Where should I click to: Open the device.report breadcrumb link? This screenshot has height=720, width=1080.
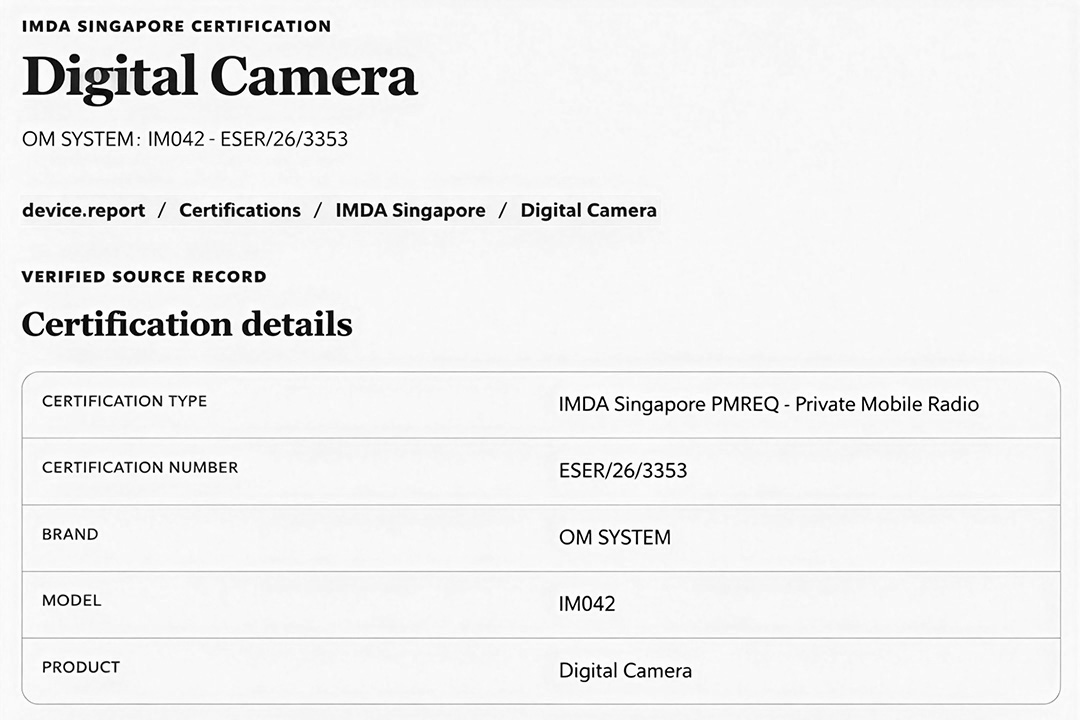83,210
